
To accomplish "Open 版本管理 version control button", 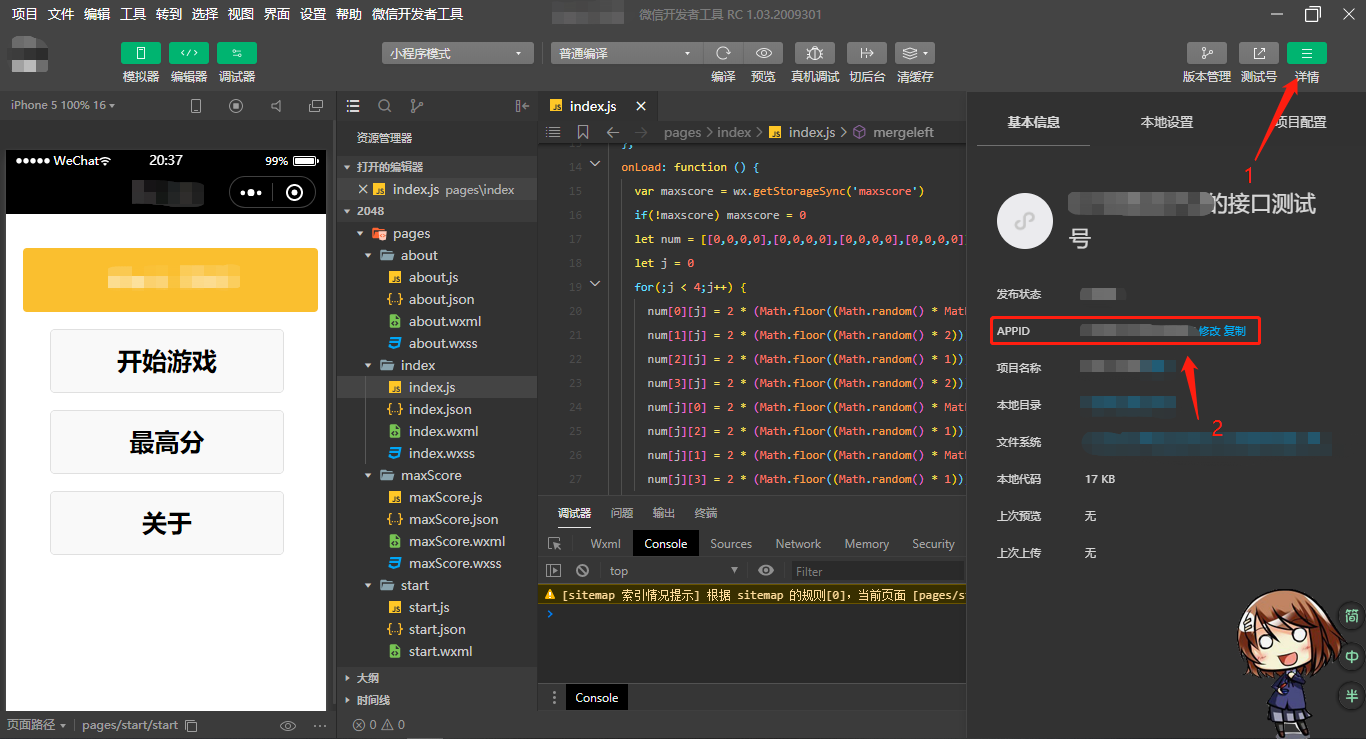I will (1206, 53).
